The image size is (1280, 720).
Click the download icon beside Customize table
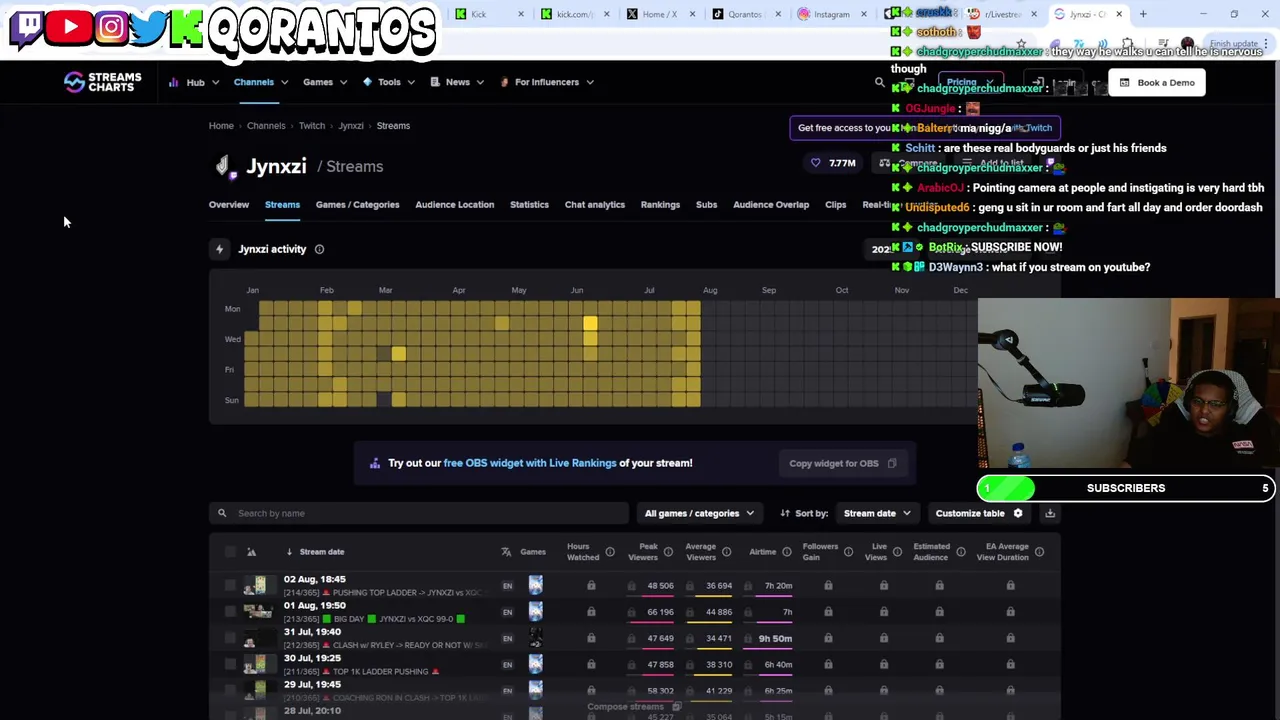1050,513
